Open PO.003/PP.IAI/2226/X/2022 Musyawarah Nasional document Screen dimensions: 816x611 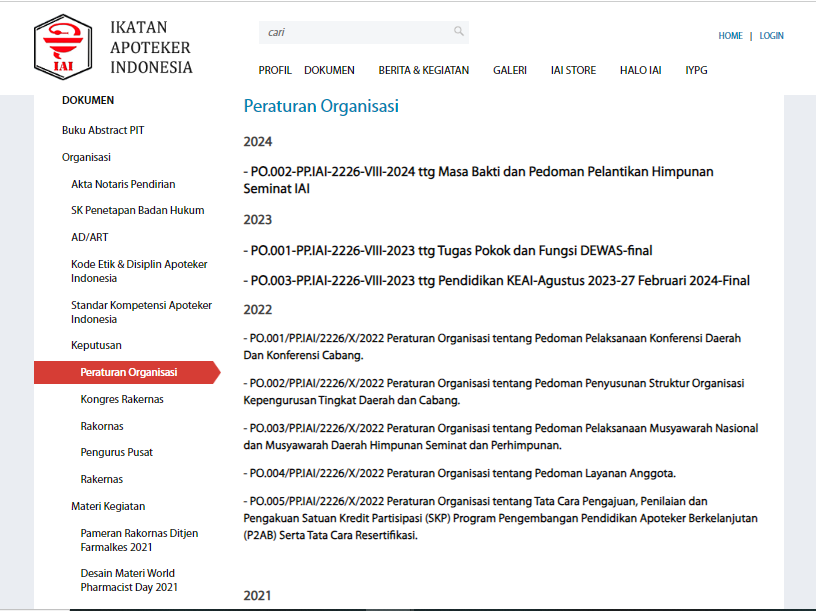pyautogui.click(x=501, y=437)
